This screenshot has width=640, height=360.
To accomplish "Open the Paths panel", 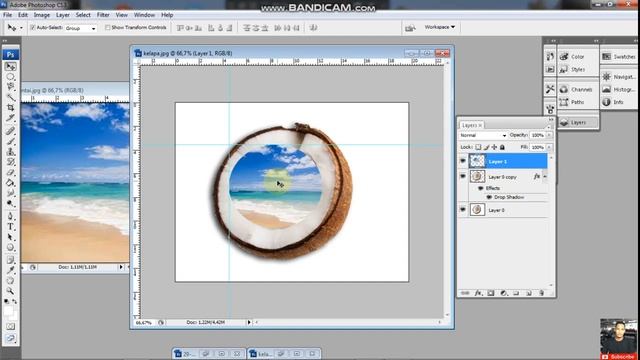I will tap(577, 102).
